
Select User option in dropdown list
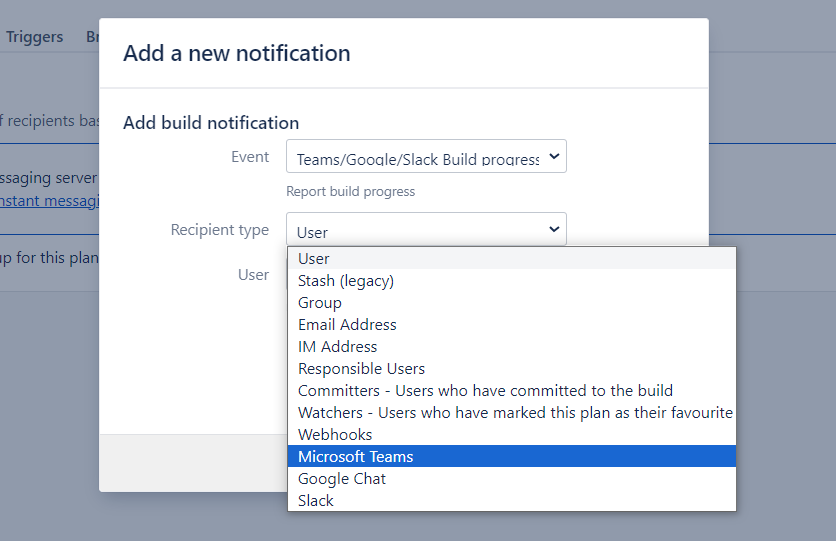click(314, 258)
